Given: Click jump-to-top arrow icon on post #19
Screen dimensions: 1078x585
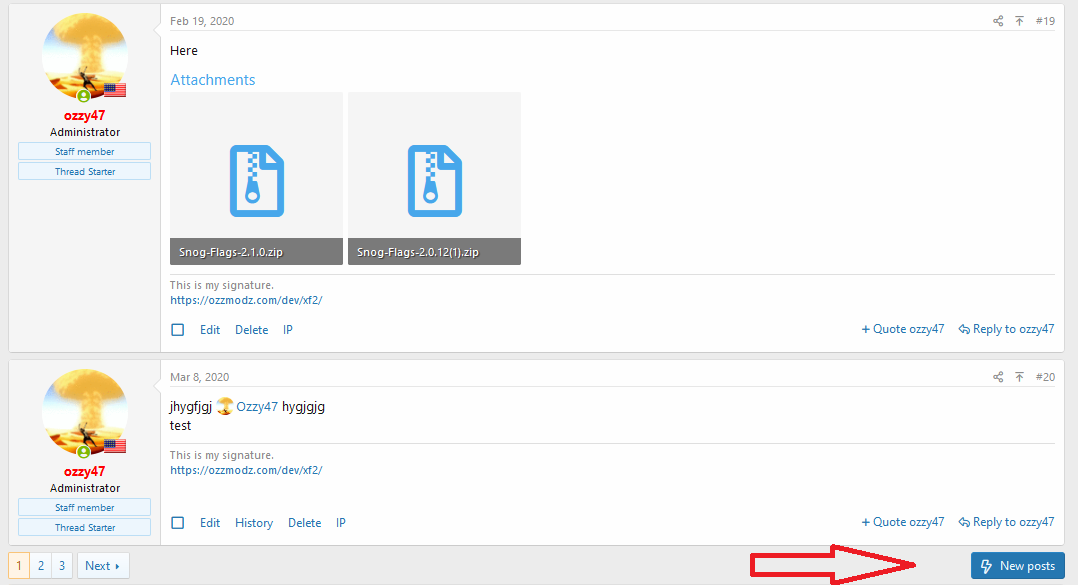Looking at the screenshot, I should 1019,21.
